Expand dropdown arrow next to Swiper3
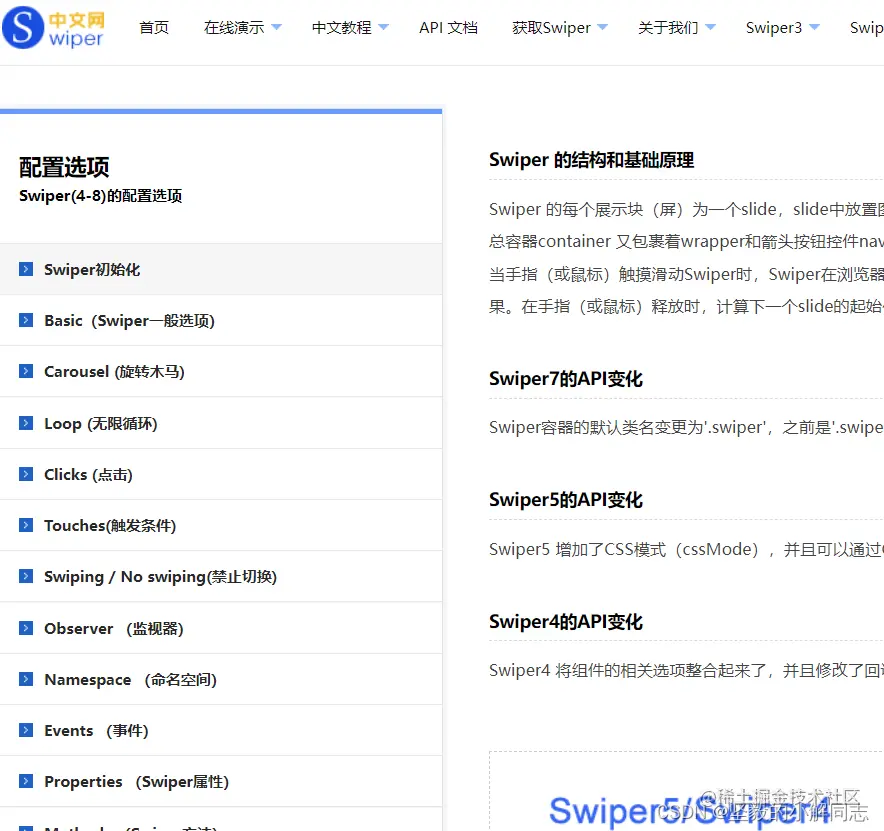This screenshot has width=884, height=831. click(x=814, y=27)
